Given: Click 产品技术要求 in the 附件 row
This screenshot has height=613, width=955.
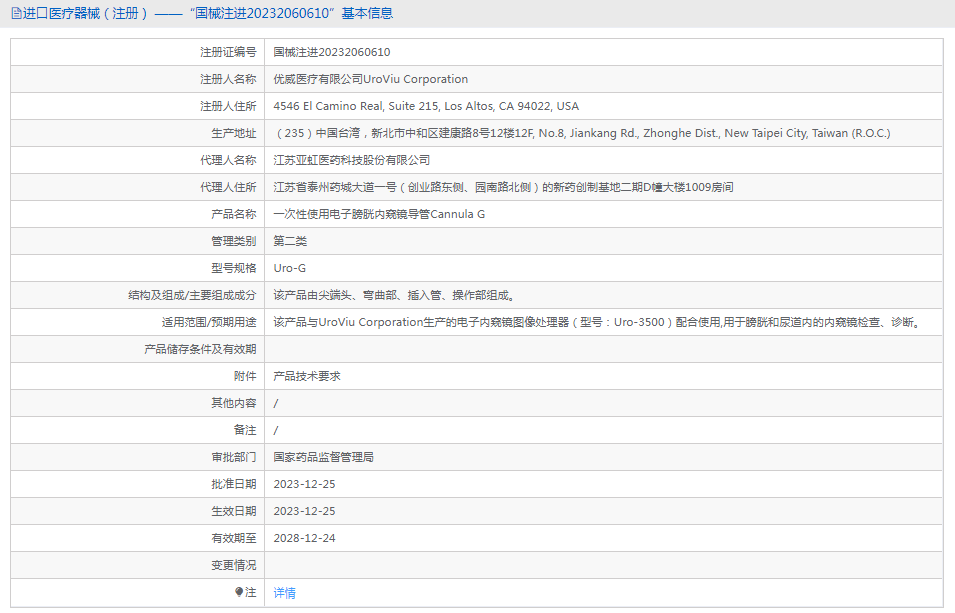Looking at the screenshot, I should click(x=307, y=376).
